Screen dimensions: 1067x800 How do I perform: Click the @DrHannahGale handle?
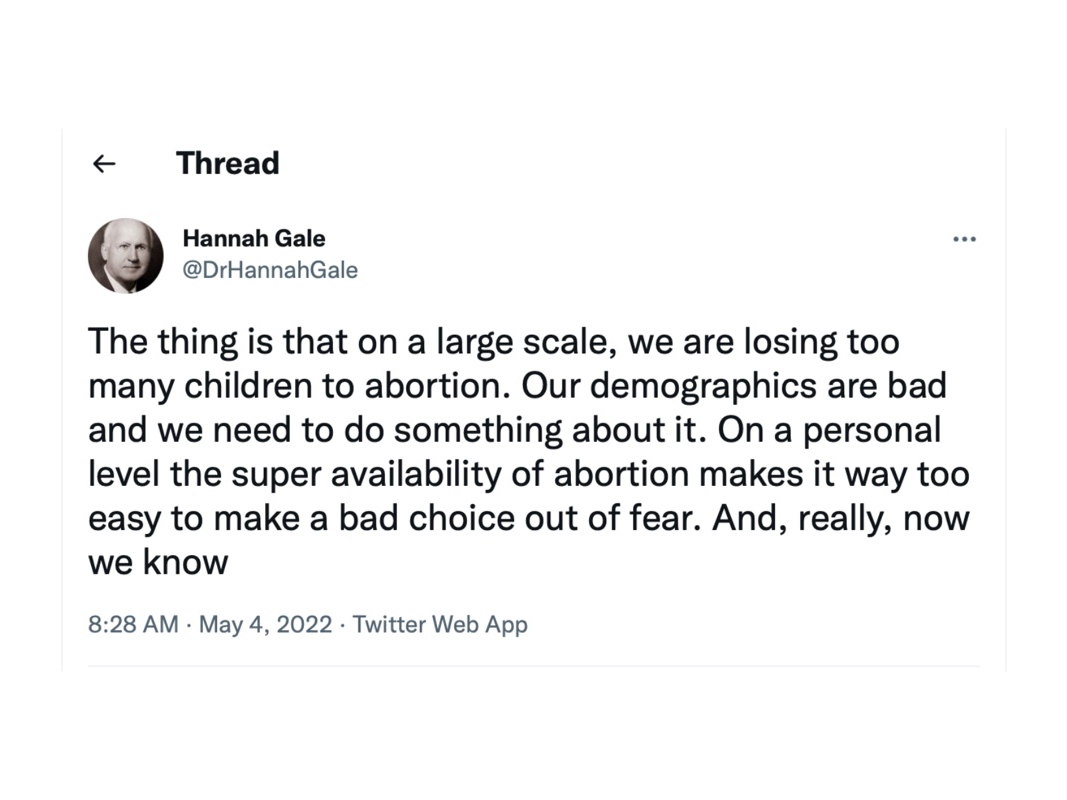[x=270, y=270]
